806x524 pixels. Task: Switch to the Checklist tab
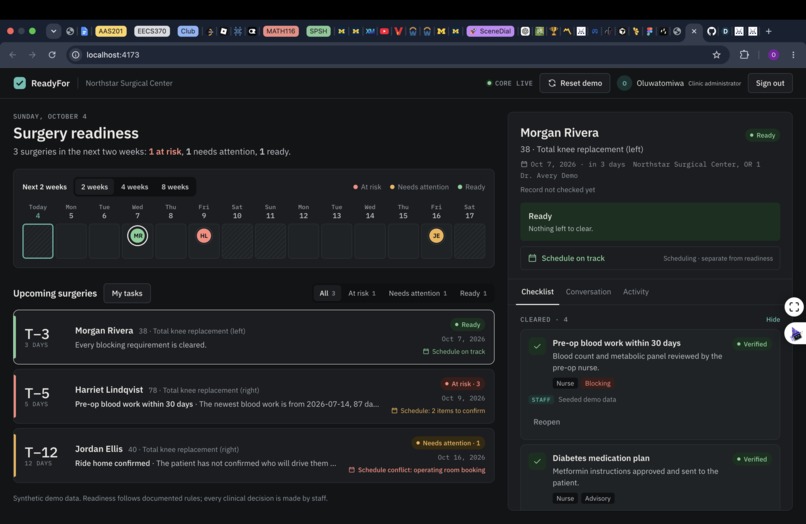[537, 292]
